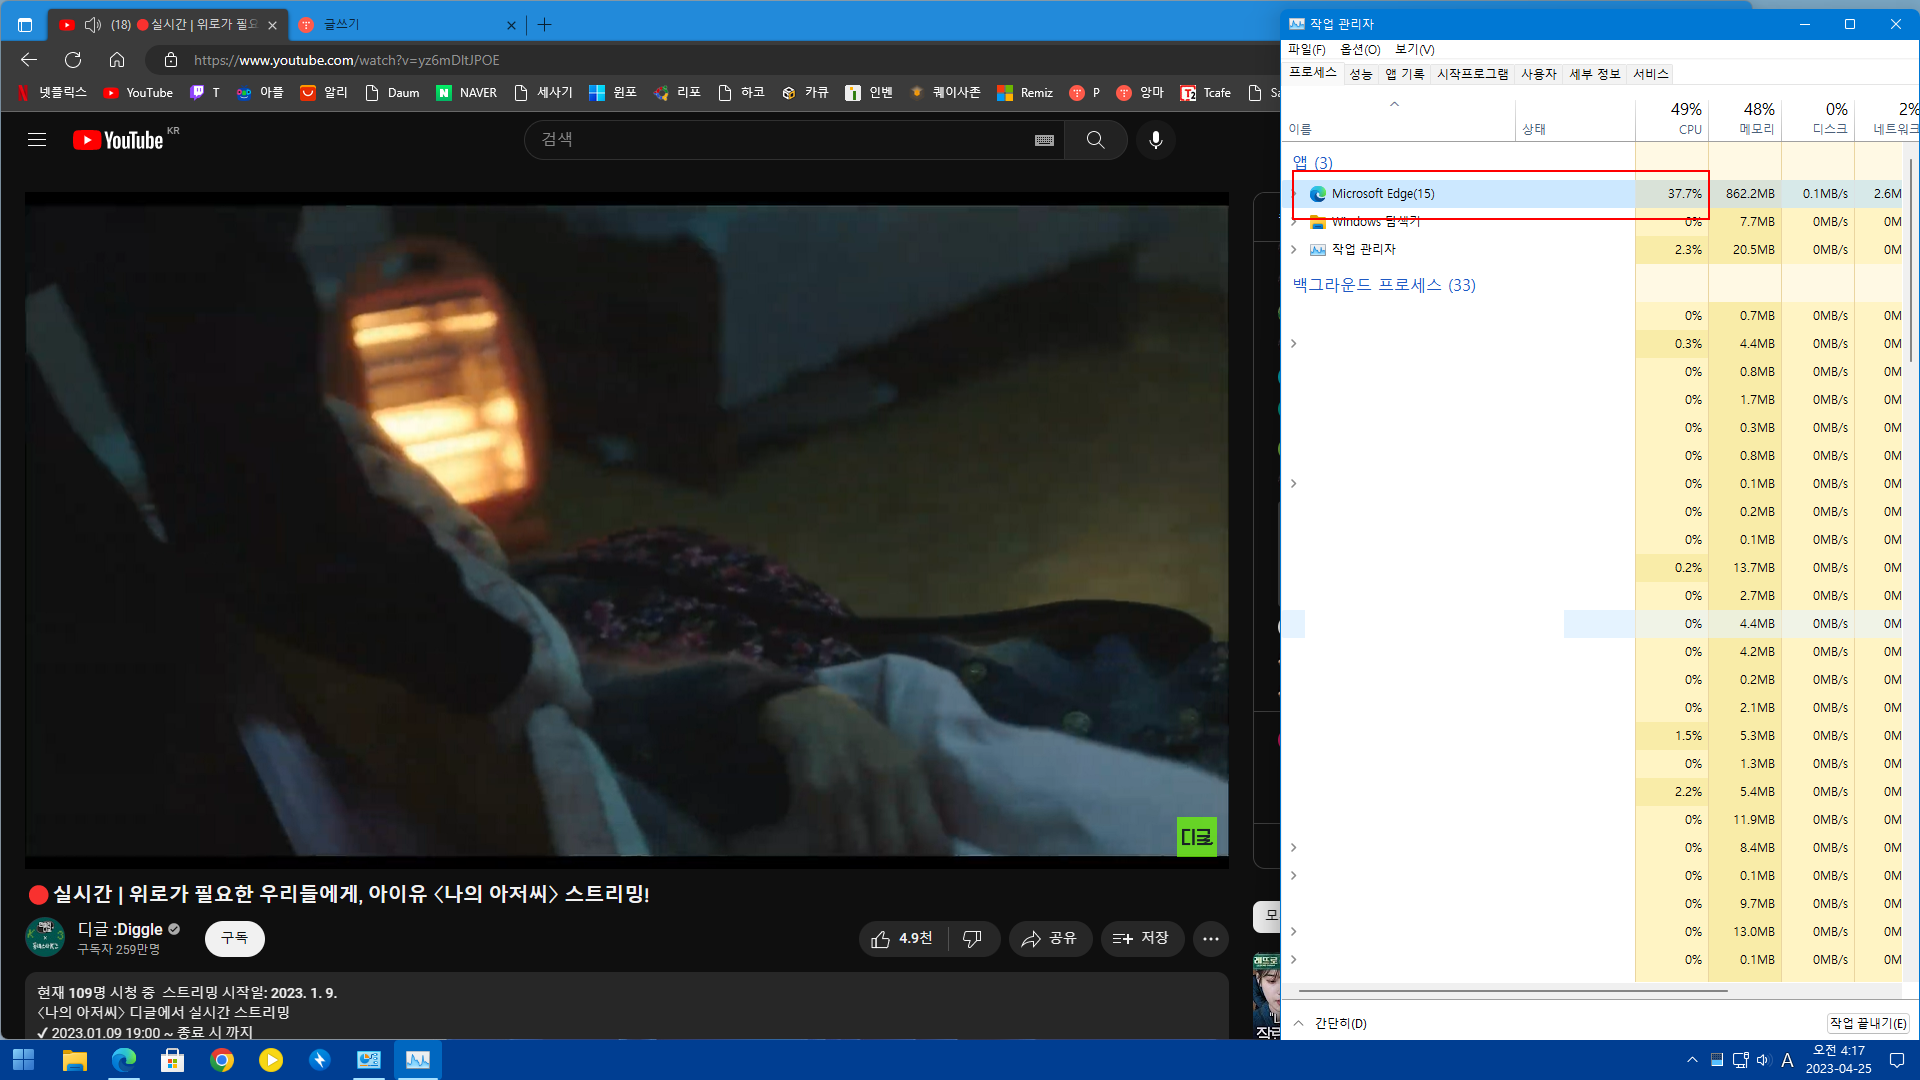Open File Explorer from the taskbar
This screenshot has height=1080, width=1920.
(x=74, y=1060)
